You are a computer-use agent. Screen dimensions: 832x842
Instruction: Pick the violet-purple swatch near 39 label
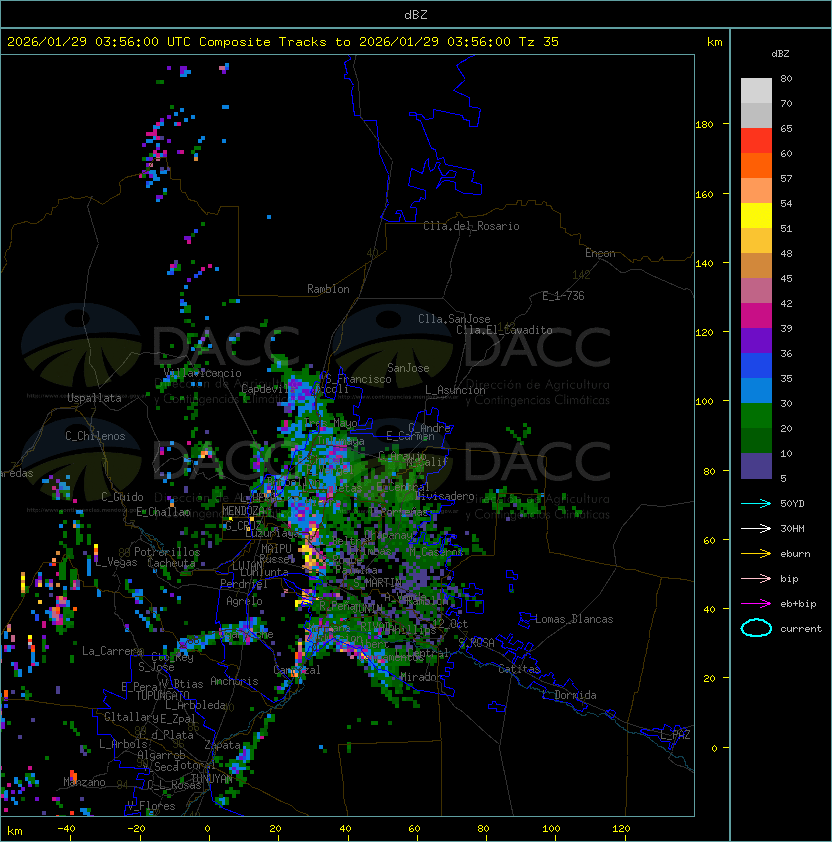tap(756, 340)
